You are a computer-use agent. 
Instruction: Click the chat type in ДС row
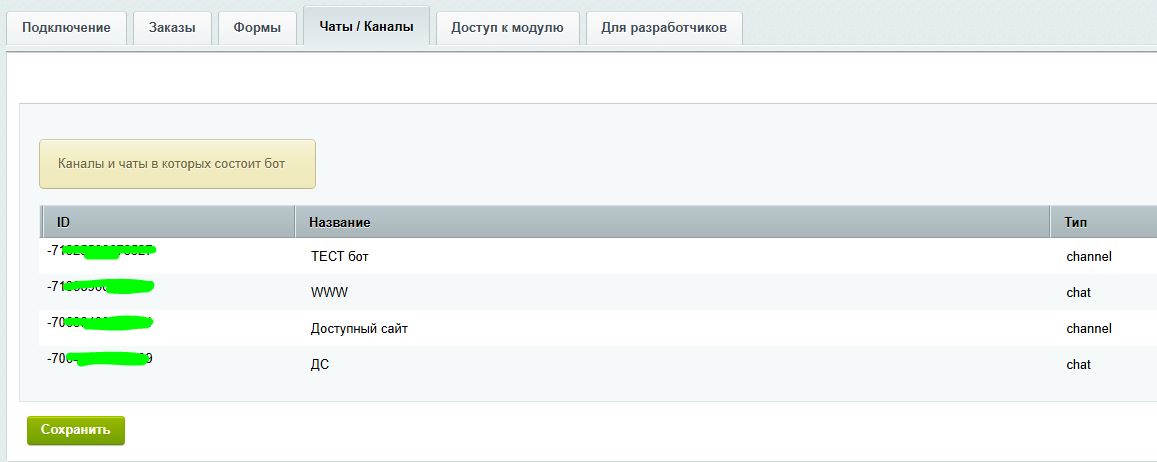point(1078,365)
